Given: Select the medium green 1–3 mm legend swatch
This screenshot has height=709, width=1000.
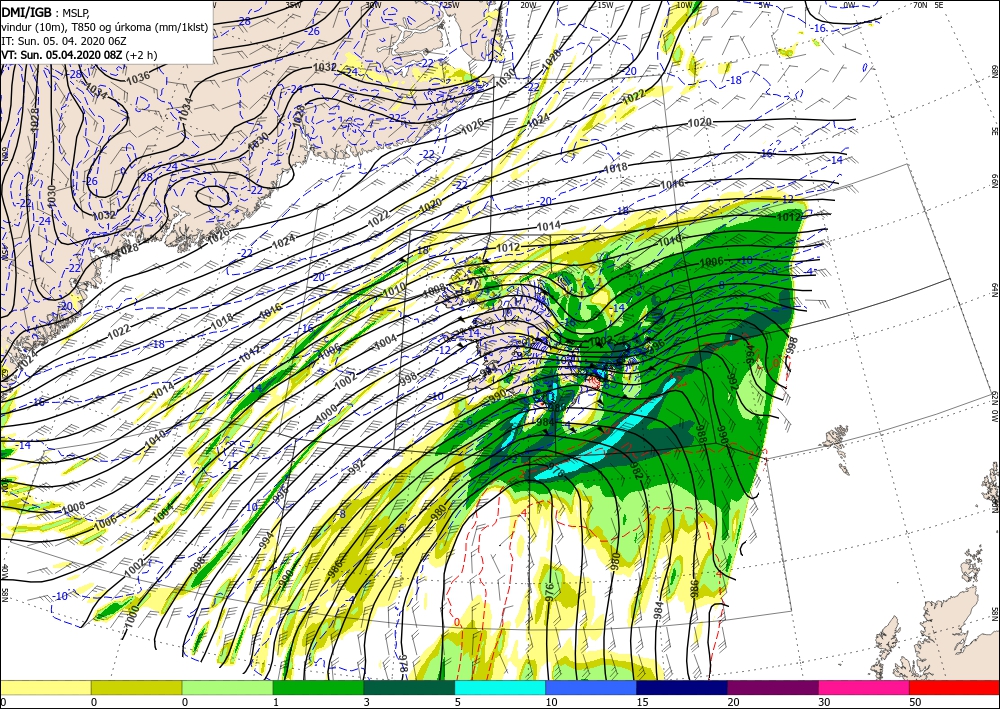Looking at the screenshot, I should pos(318,687).
